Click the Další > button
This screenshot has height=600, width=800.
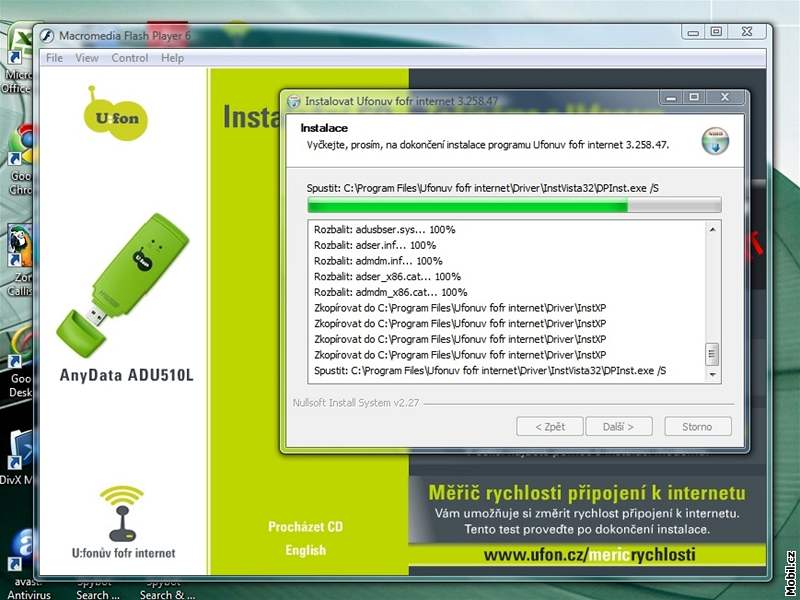tap(619, 427)
